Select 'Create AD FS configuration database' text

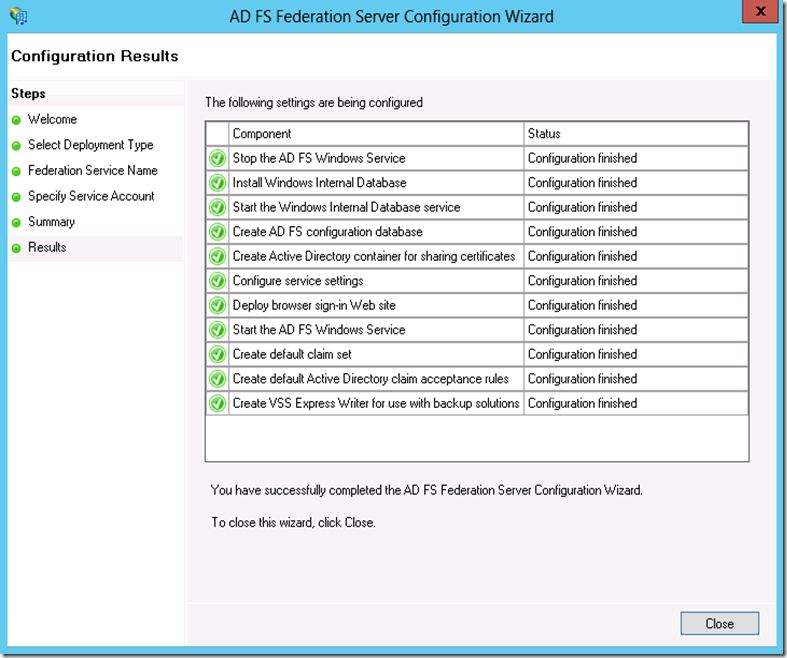(327, 232)
